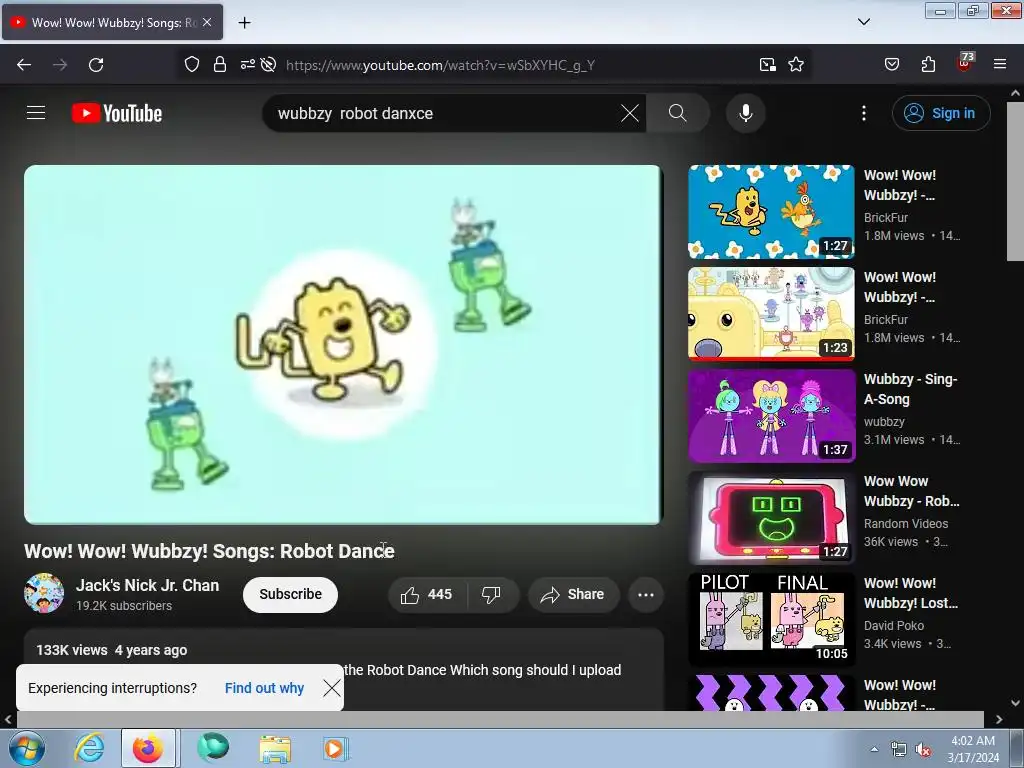Image resolution: width=1024 pixels, height=768 pixels.
Task: Open the media player taskbar icon
Action: pyautogui.click(x=336, y=748)
